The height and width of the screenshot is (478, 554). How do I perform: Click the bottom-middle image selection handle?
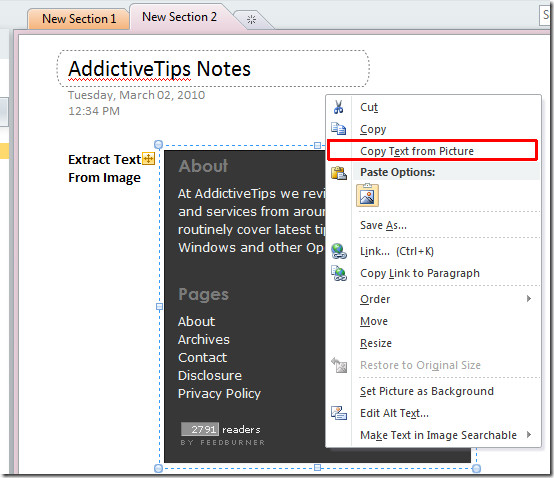[317, 468]
